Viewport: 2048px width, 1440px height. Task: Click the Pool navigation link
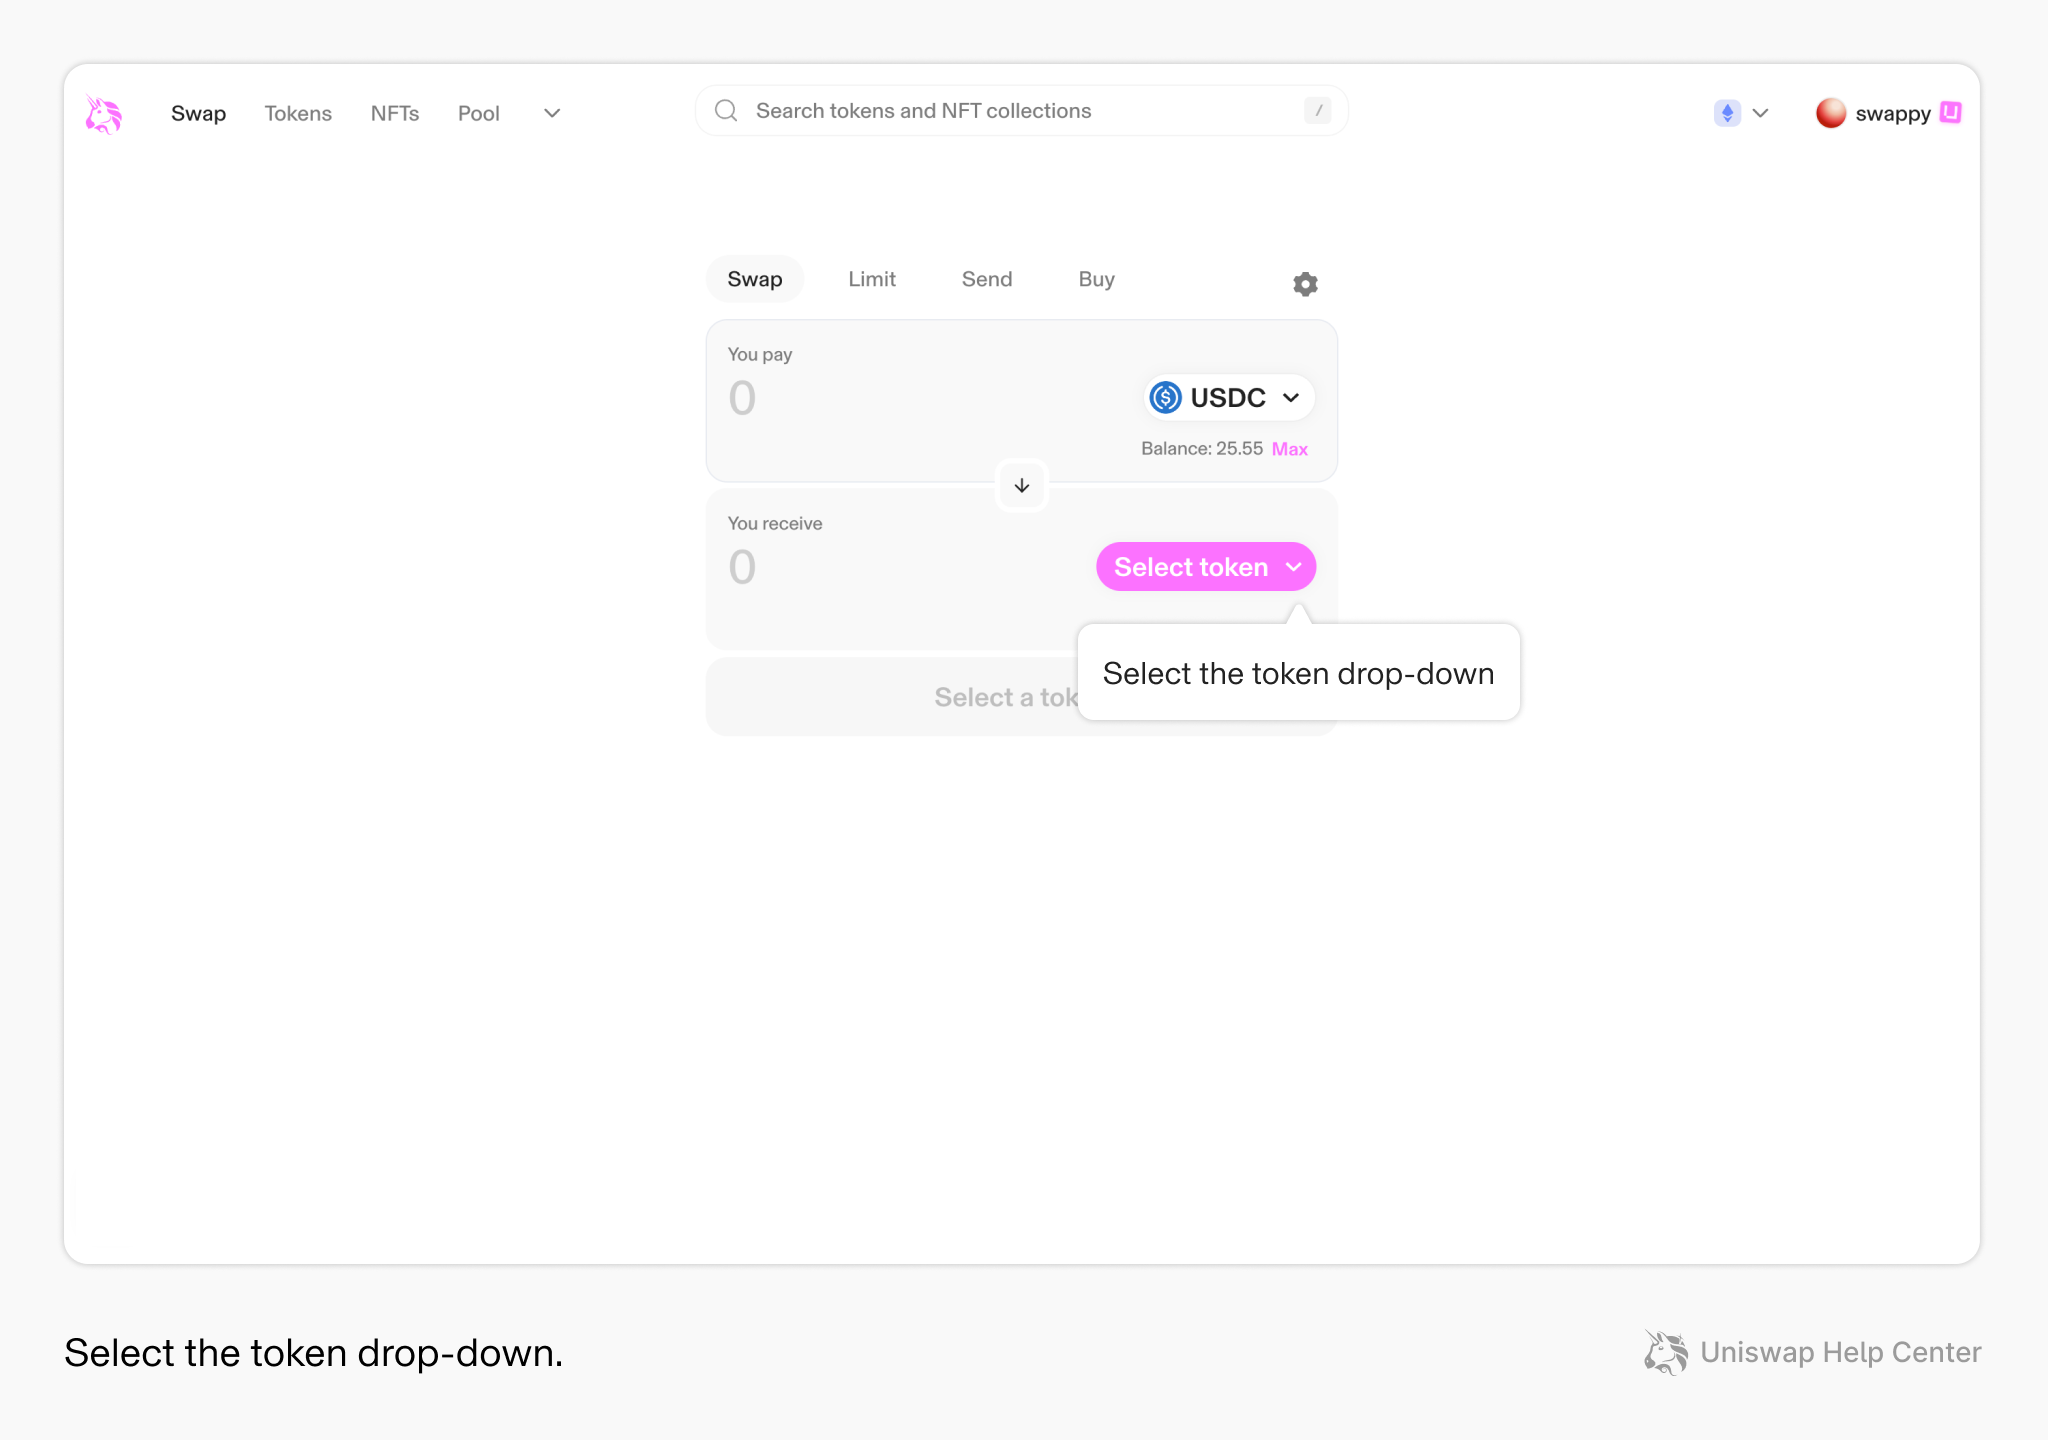click(x=478, y=113)
